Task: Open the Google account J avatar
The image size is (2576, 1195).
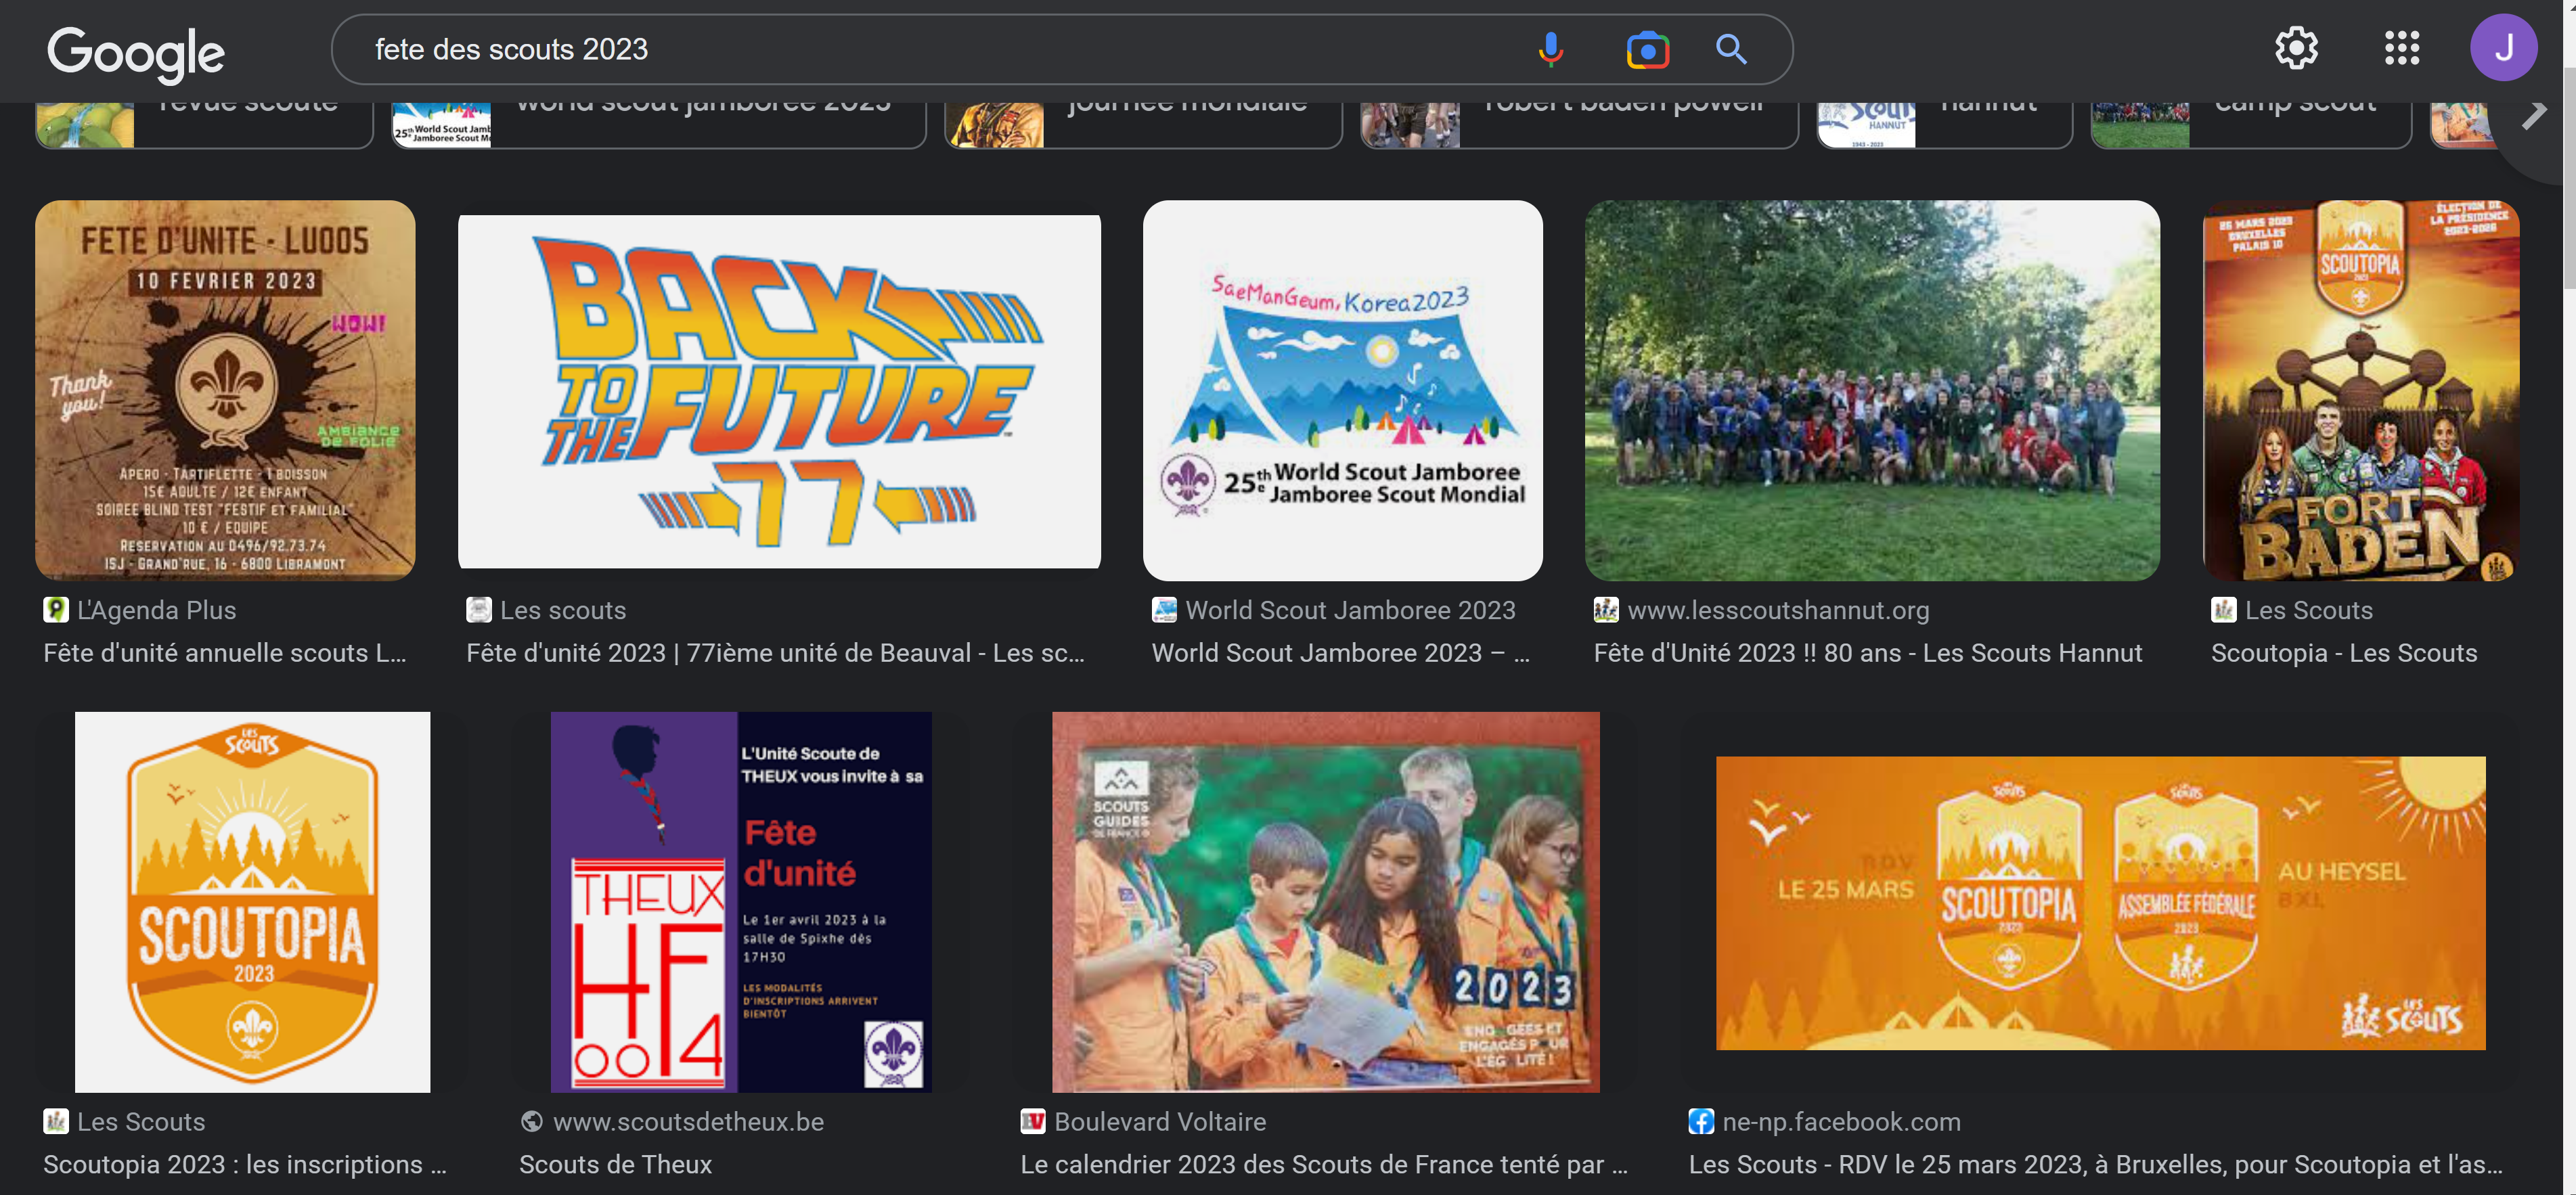Action: tap(2503, 48)
